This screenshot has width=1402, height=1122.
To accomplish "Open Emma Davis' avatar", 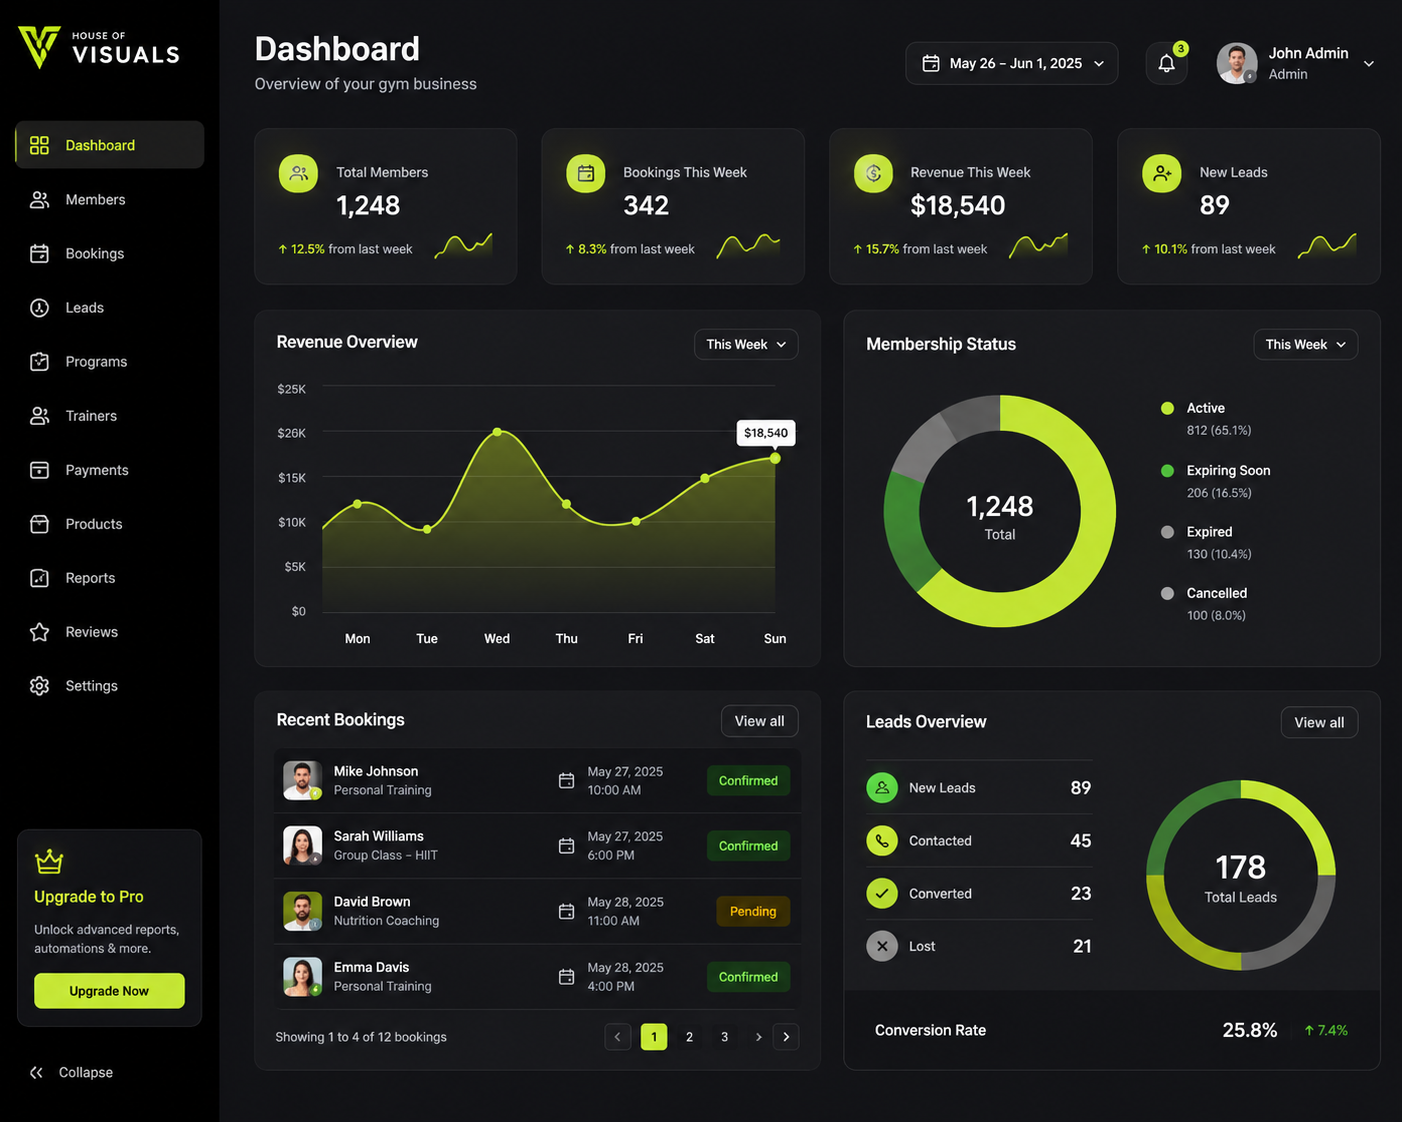I will pos(303,977).
